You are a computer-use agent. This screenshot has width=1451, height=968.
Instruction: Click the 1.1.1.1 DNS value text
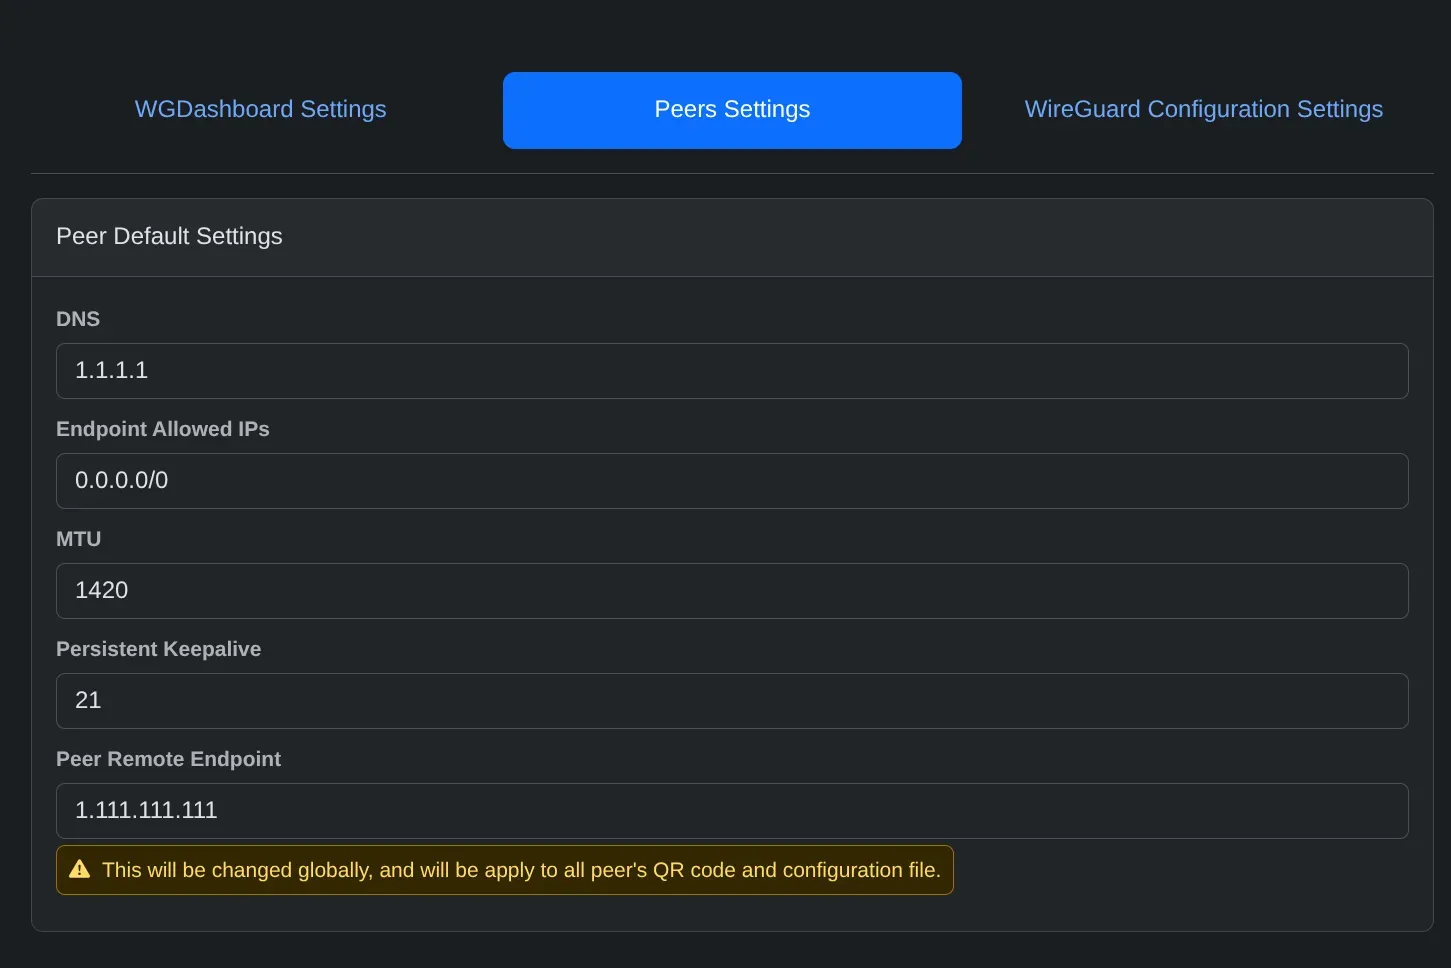point(111,370)
